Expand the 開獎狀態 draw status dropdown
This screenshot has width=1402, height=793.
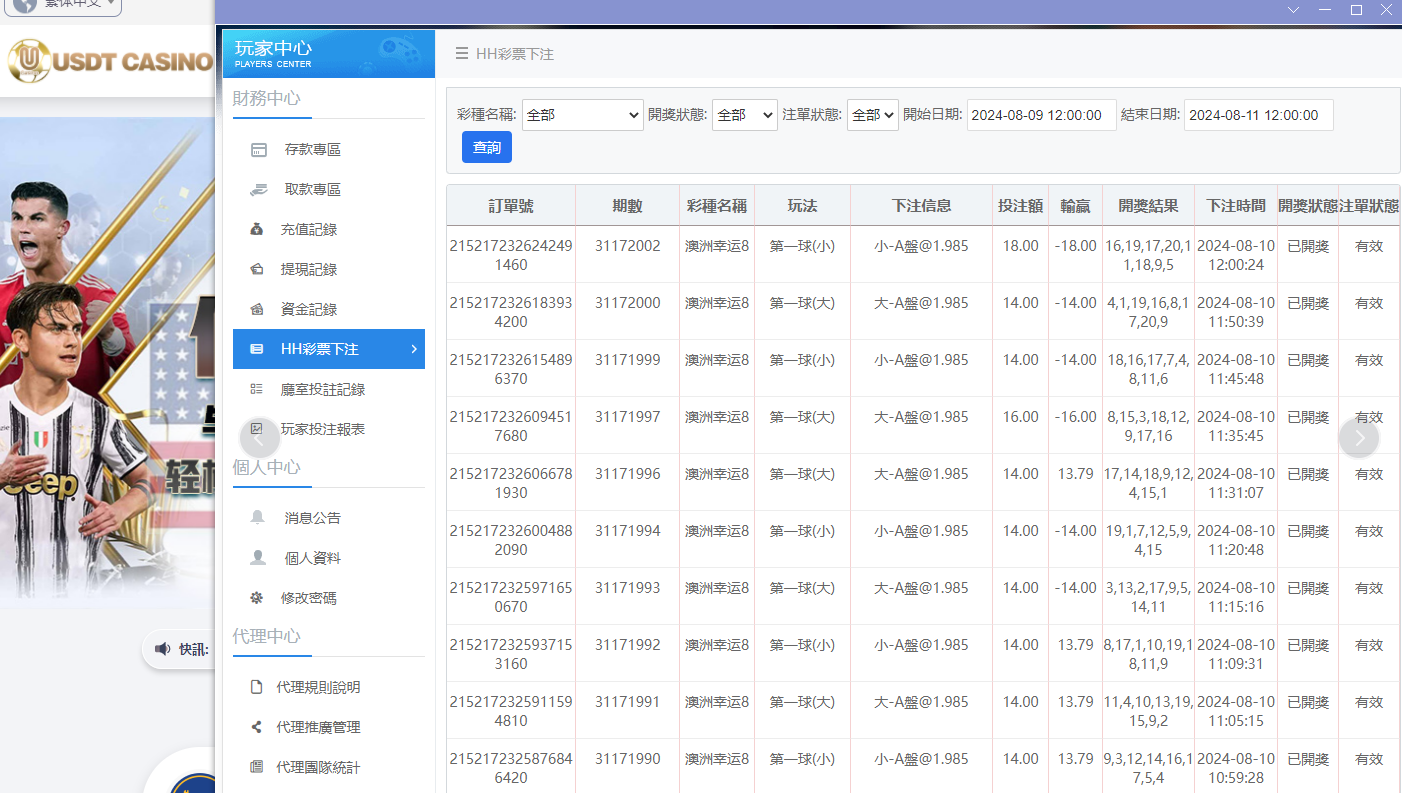744,115
